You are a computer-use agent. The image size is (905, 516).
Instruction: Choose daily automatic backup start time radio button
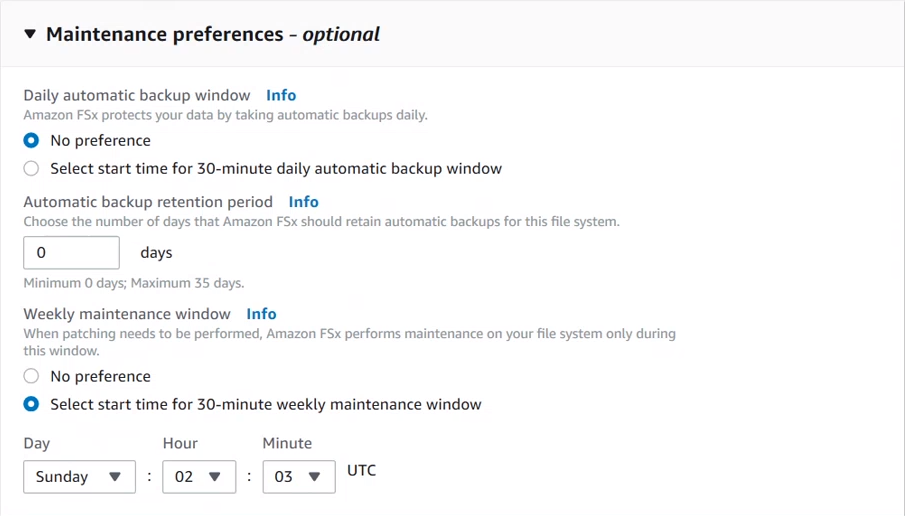pos(31,168)
